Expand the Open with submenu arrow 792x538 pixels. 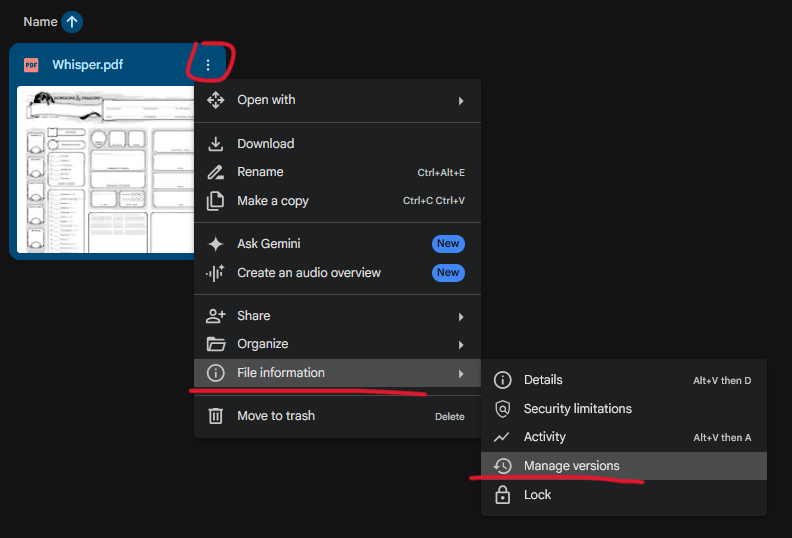point(461,101)
